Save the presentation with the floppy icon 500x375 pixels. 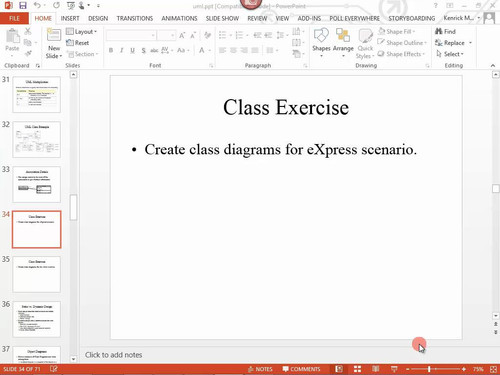pyautogui.click(x=23, y=5)
